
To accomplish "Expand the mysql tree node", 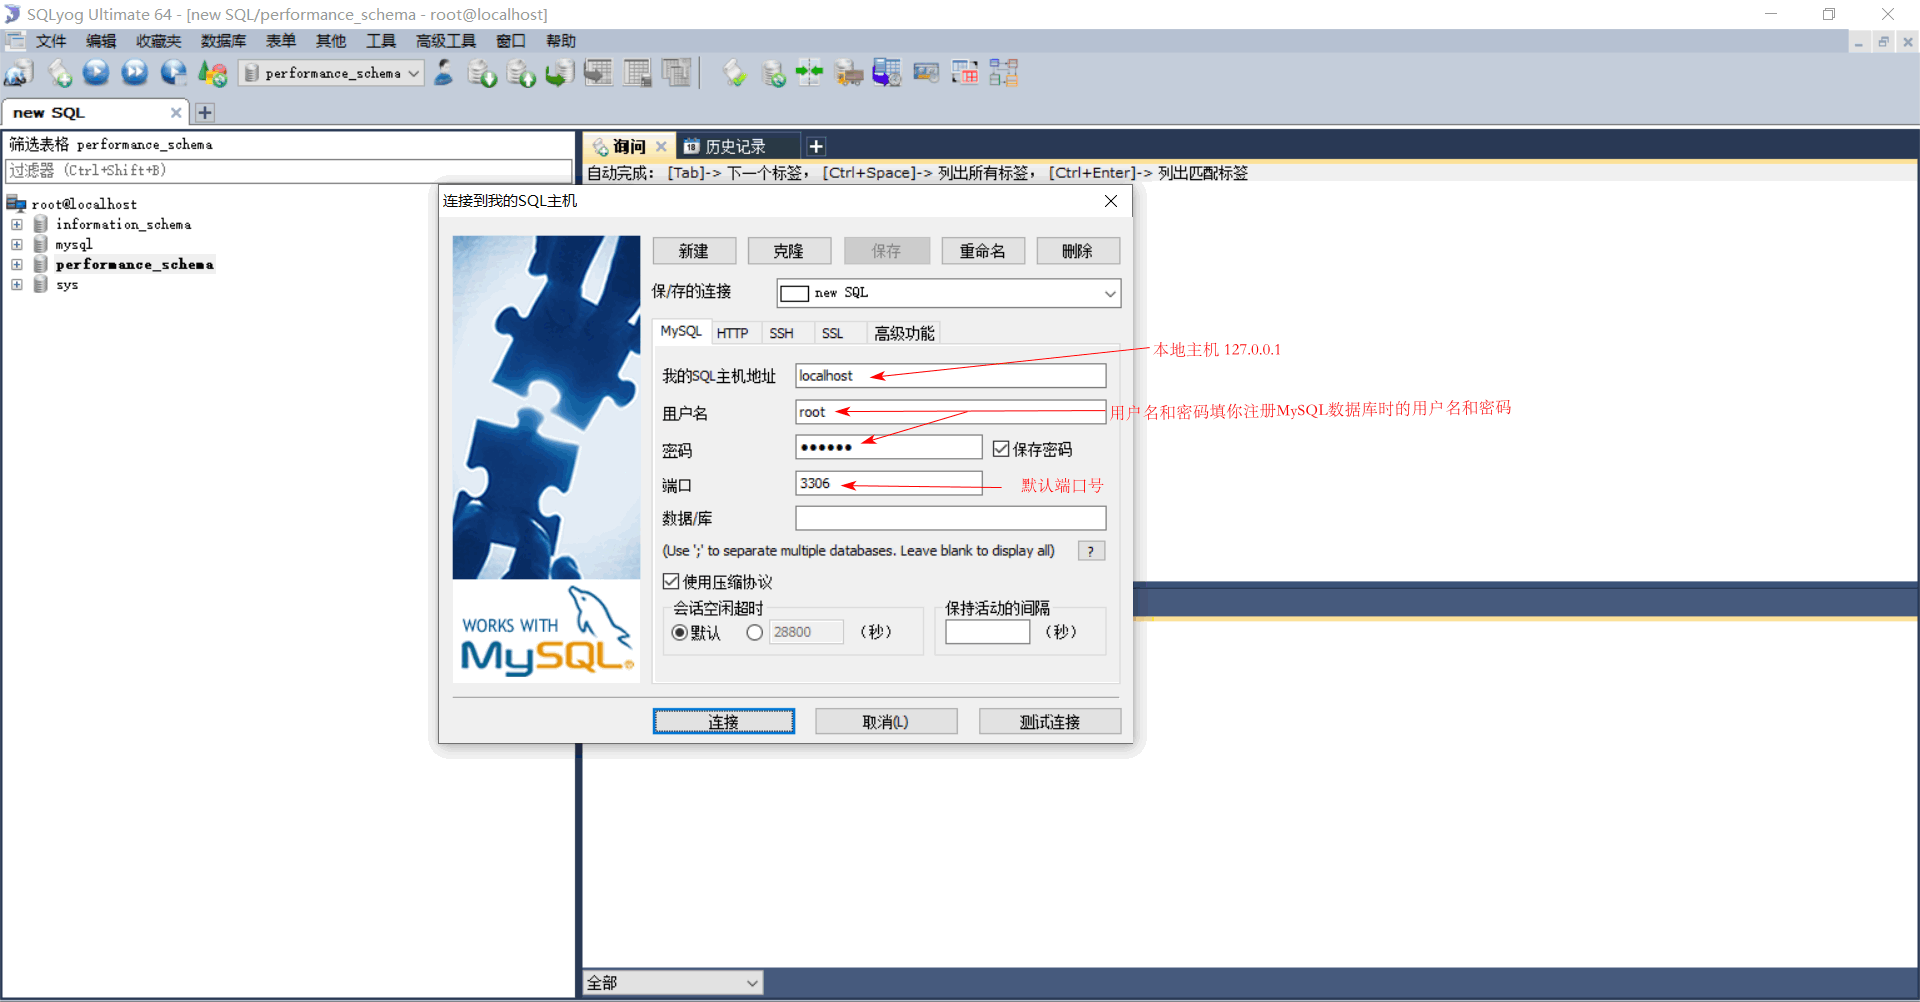I will (16, 244).
